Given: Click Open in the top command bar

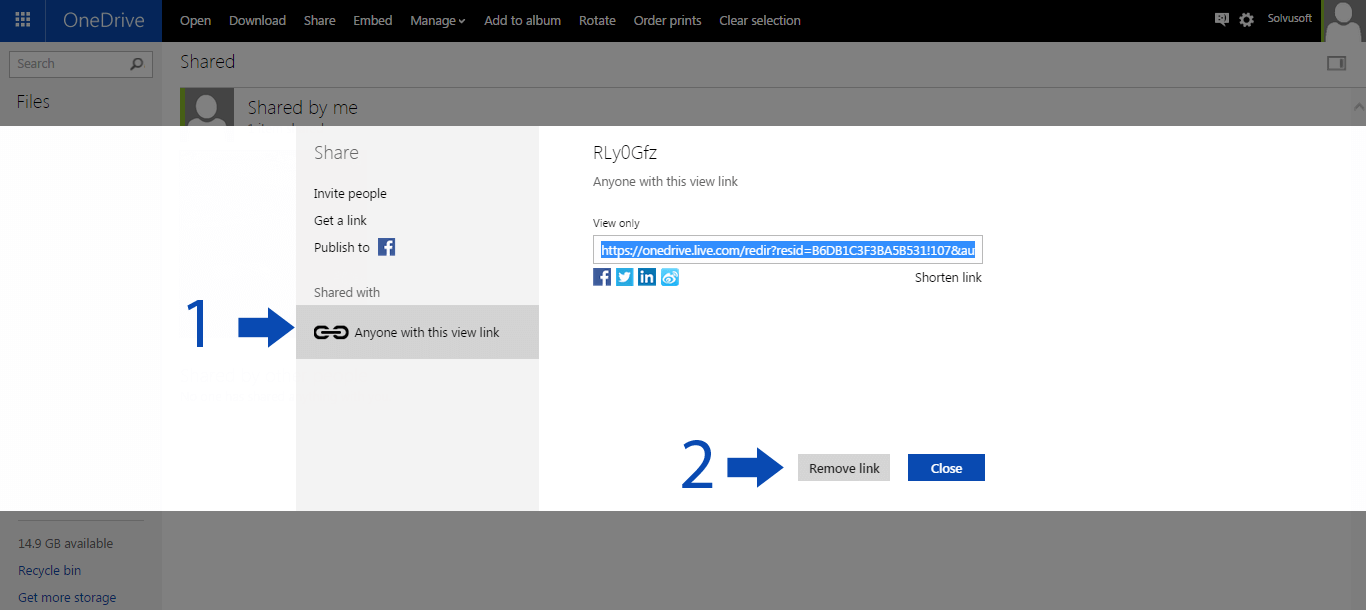Looking at the screenshot, I should [x=195, y=20].
